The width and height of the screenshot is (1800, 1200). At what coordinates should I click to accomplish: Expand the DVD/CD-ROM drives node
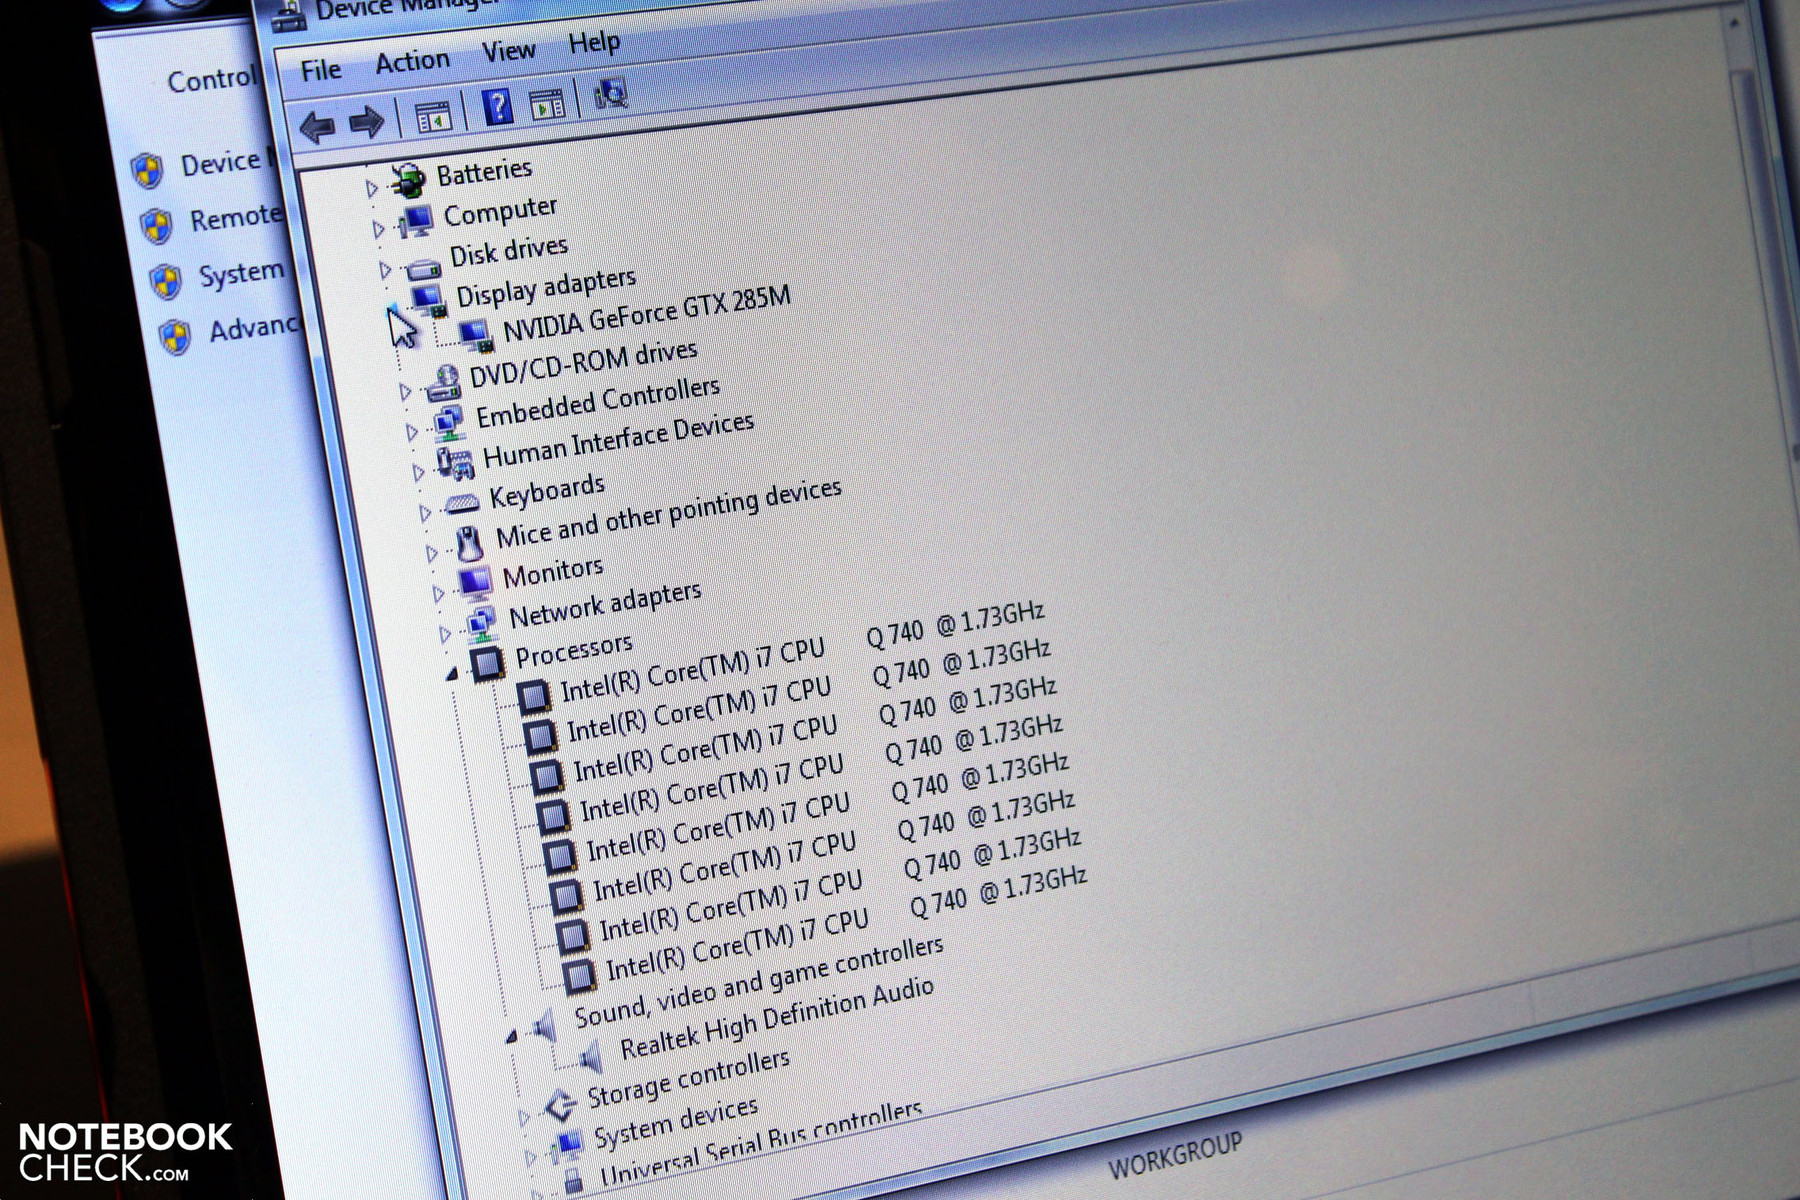[x=406, y=391]
